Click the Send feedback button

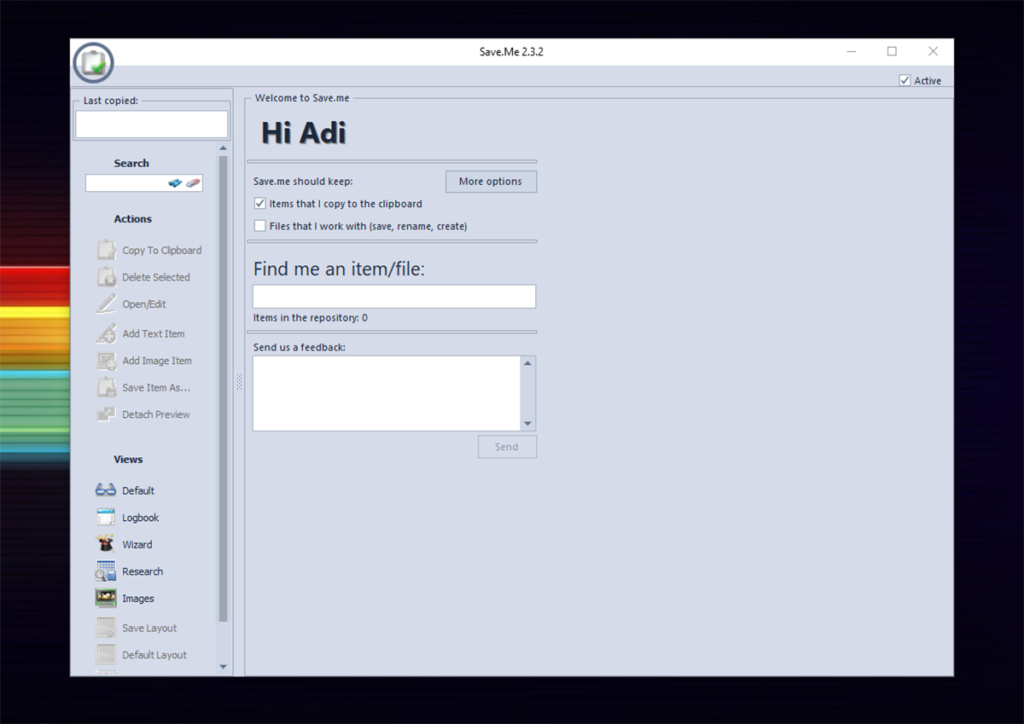(x=507, y=446)
